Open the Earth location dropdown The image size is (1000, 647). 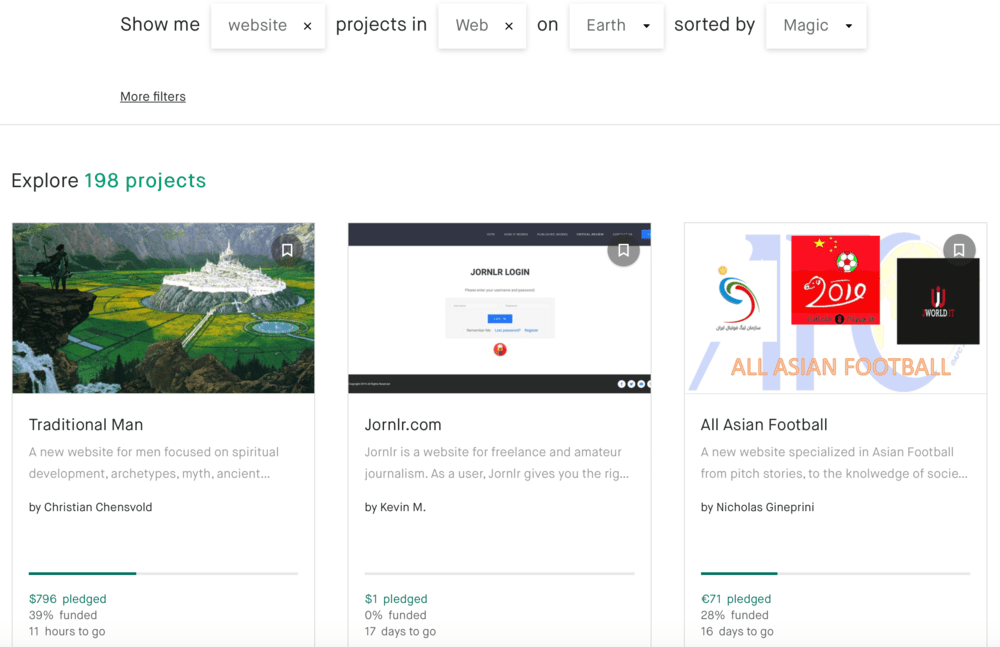coord(616,25)
